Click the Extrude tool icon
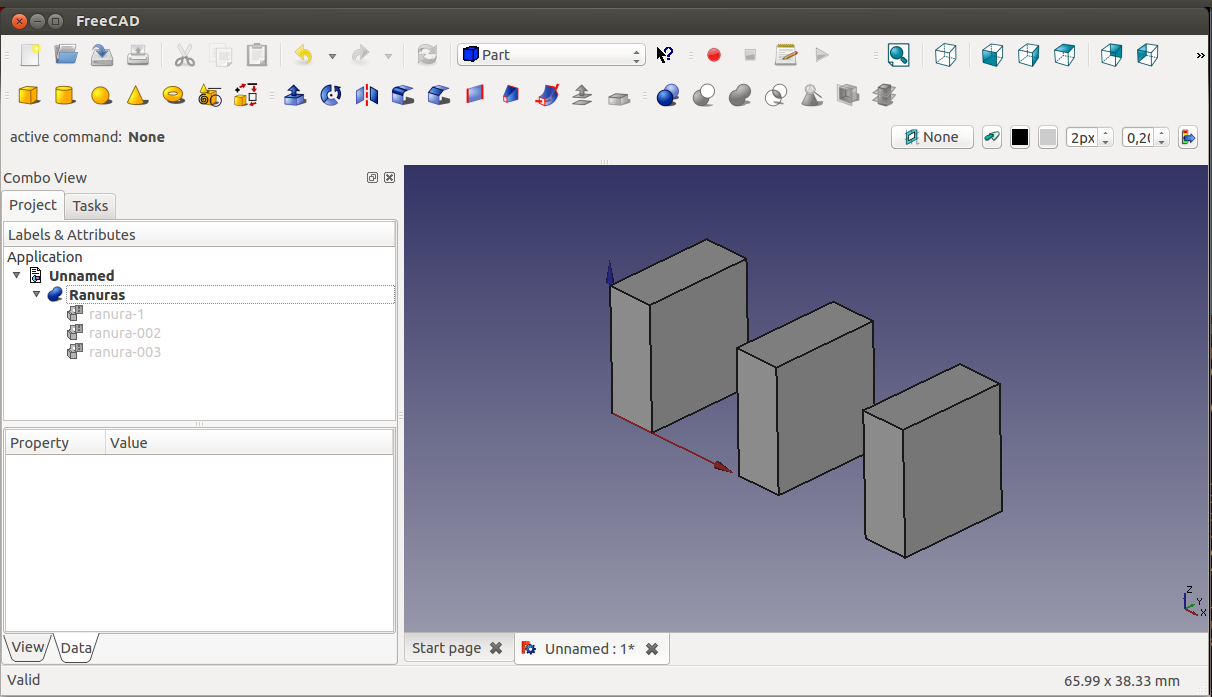This screenshot has height=697, width=1212. [x=294, y=96]
